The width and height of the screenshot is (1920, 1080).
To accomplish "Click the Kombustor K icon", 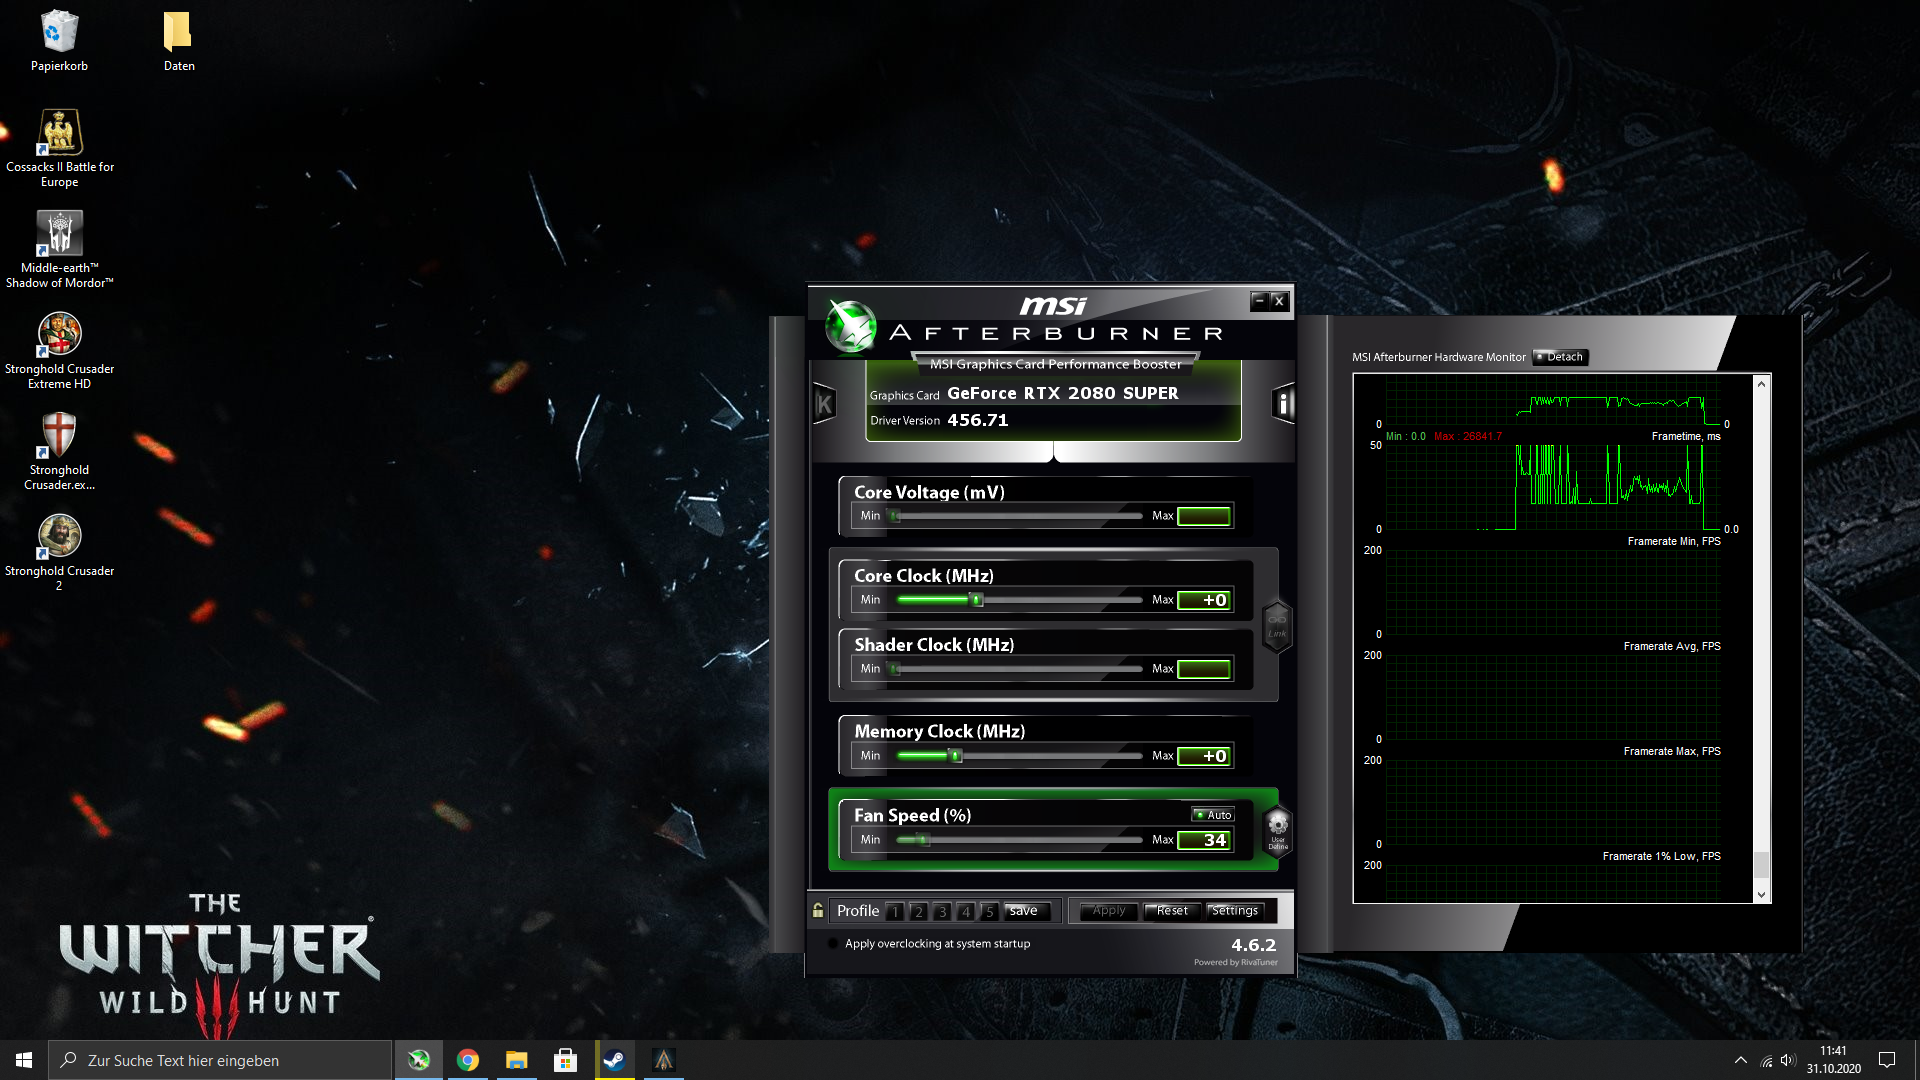I will (824, 404).
